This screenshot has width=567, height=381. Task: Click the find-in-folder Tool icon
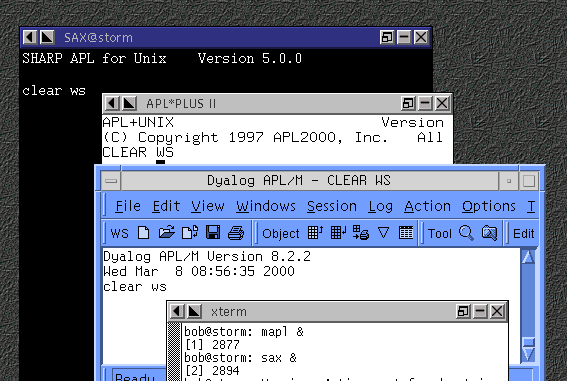[x=489, y=233]
